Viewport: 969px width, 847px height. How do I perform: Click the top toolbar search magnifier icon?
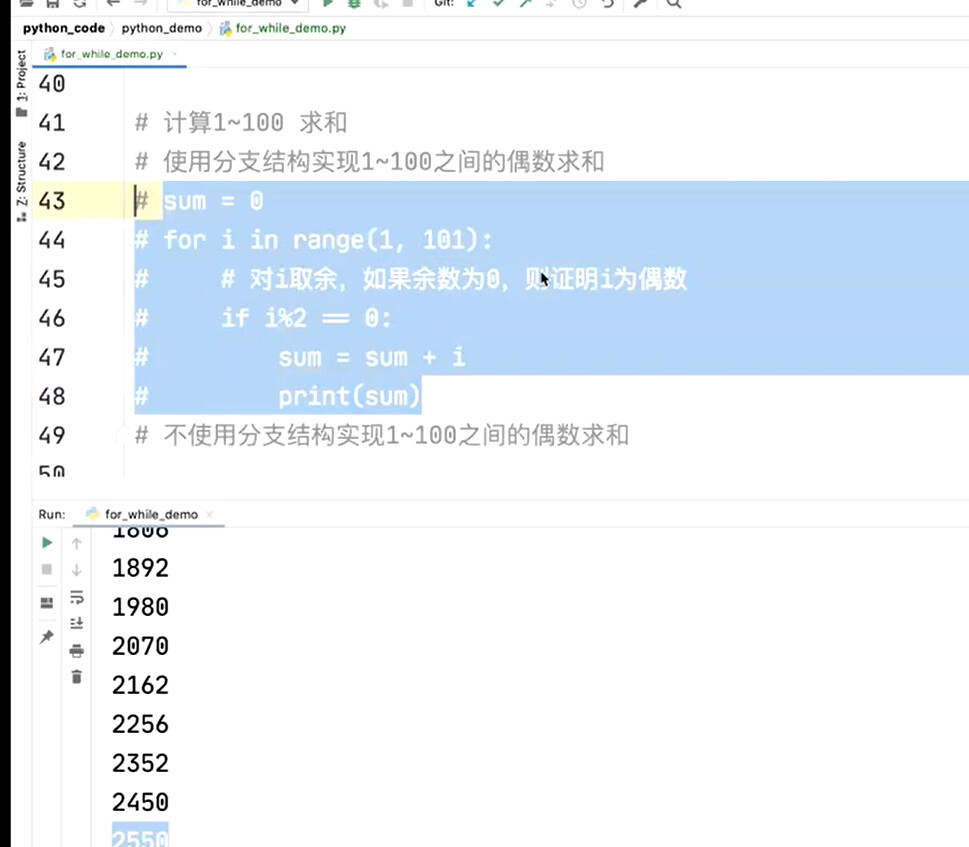[674, 4]
